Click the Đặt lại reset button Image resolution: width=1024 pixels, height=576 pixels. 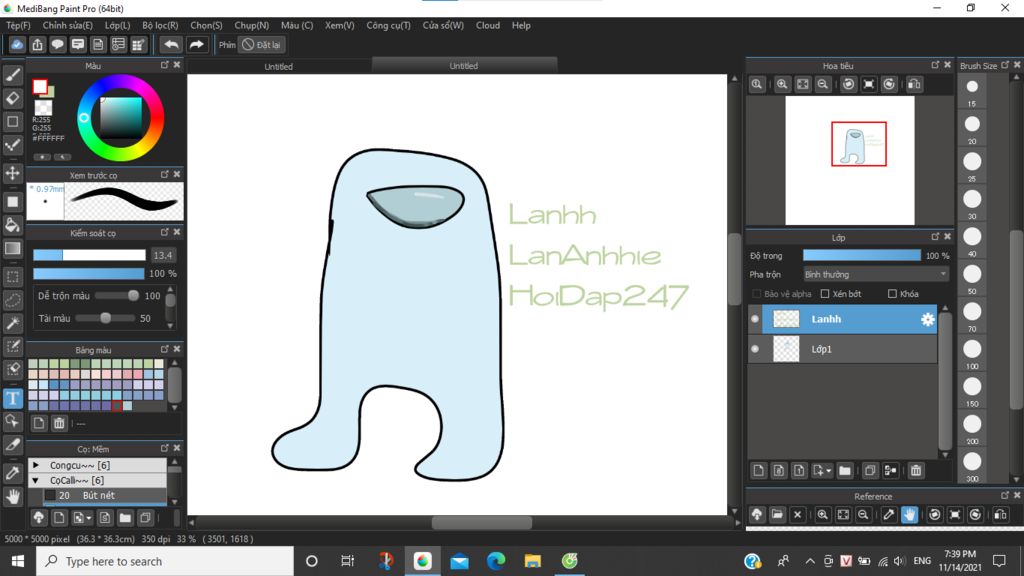tap(262, 45)
